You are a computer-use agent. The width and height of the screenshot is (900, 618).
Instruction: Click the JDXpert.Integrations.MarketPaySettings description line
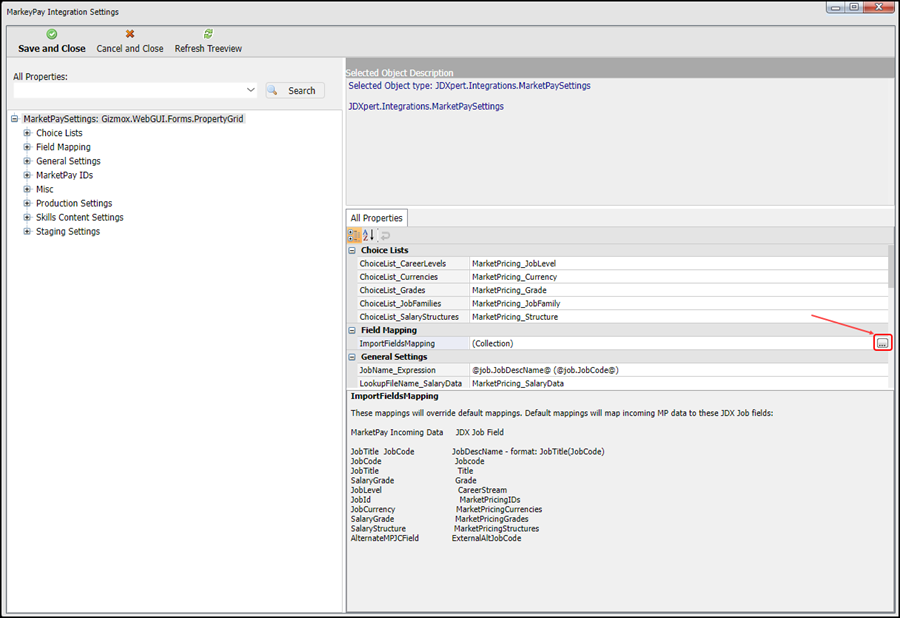[426, 106]
